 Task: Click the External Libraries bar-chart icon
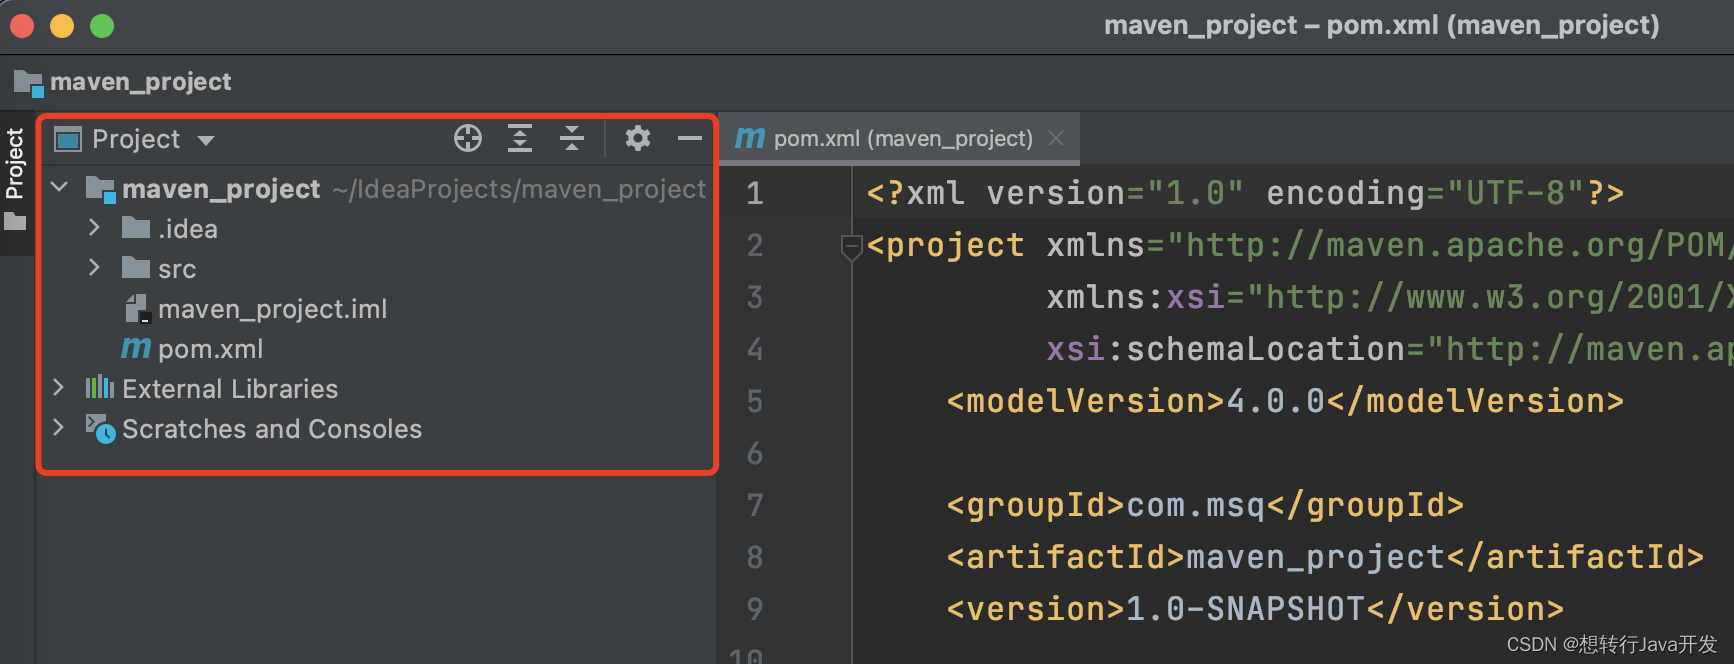coord(100,387)
